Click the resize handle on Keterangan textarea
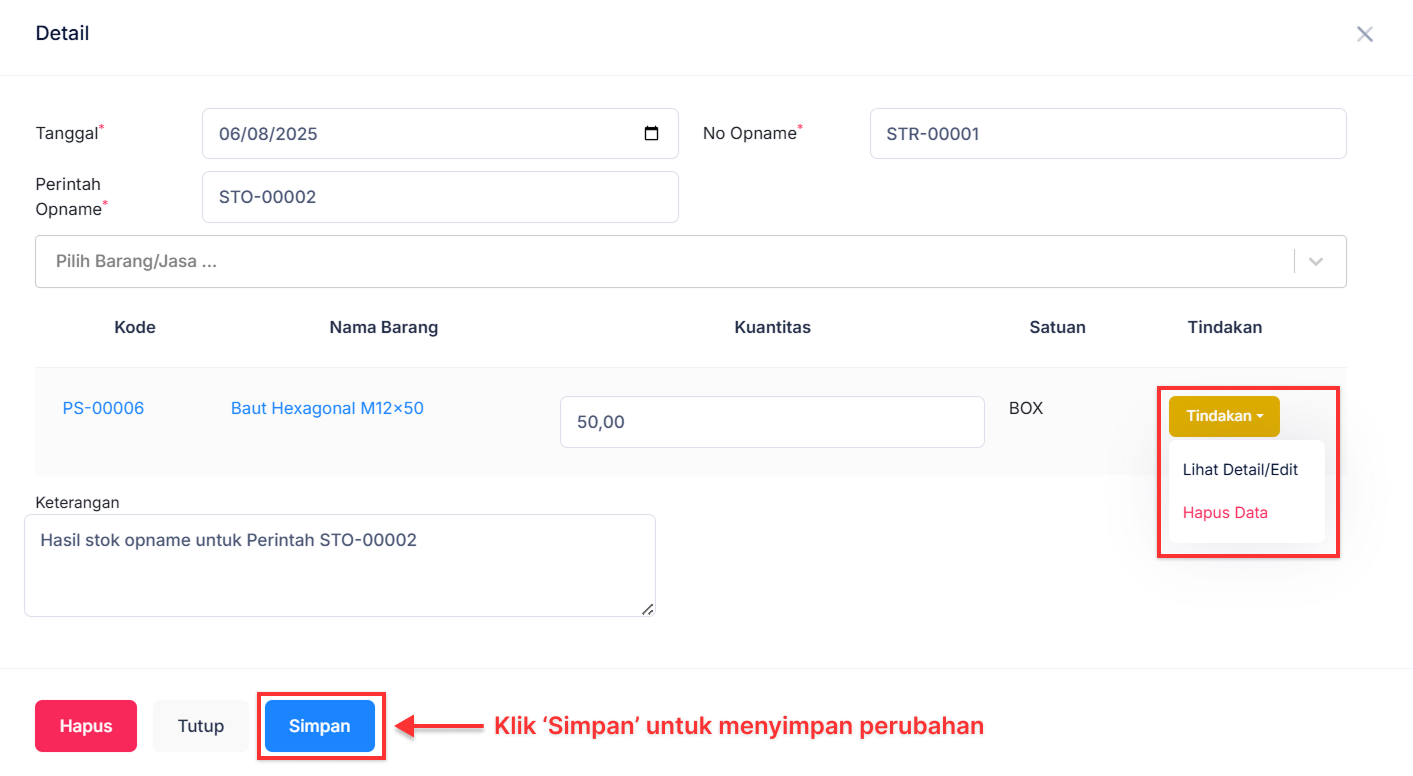1413x776 pixels. coord(649,608)
